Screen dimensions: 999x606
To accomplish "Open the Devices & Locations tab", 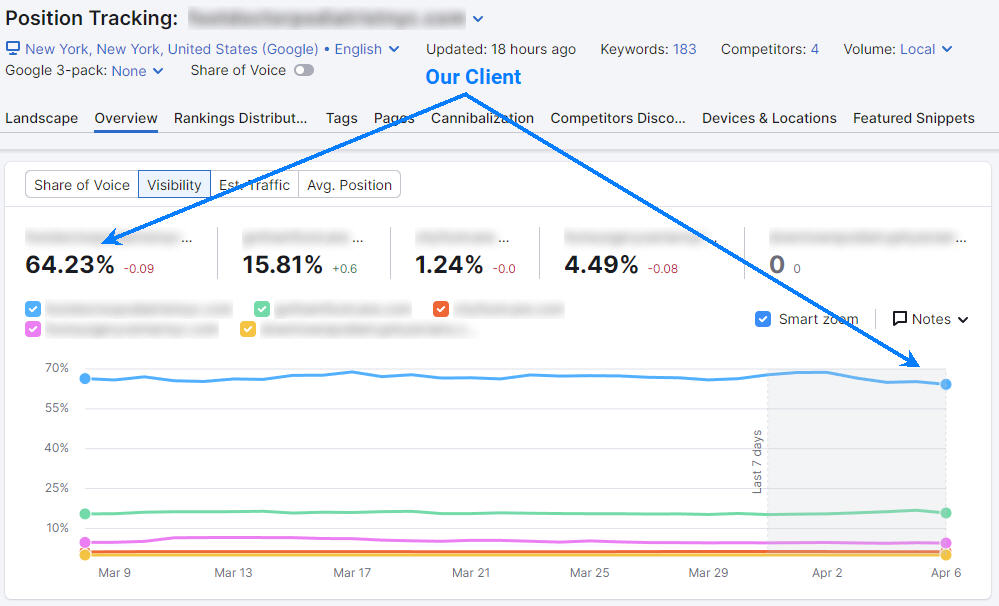I will tap(769, 118).
